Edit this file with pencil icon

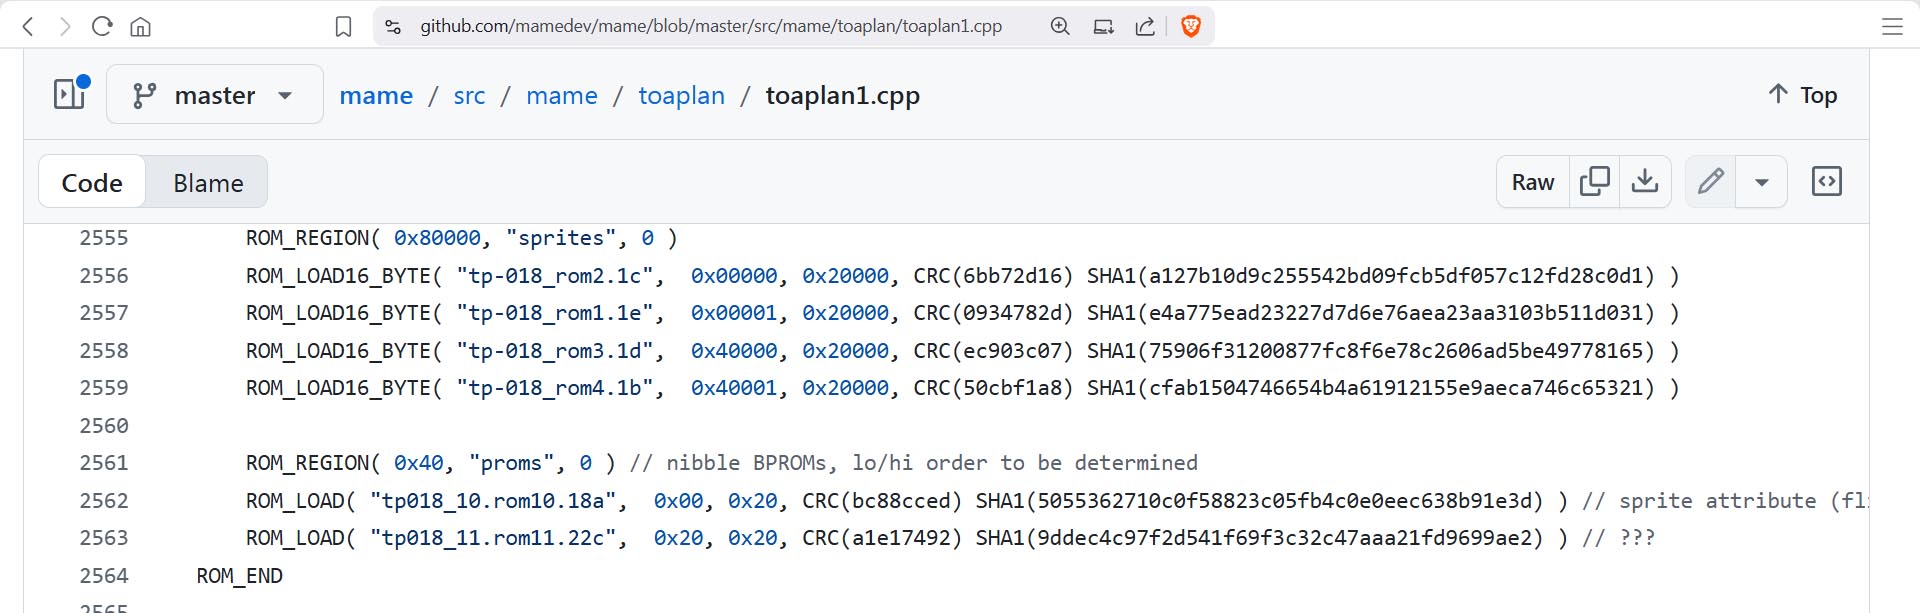[1710, 182]
